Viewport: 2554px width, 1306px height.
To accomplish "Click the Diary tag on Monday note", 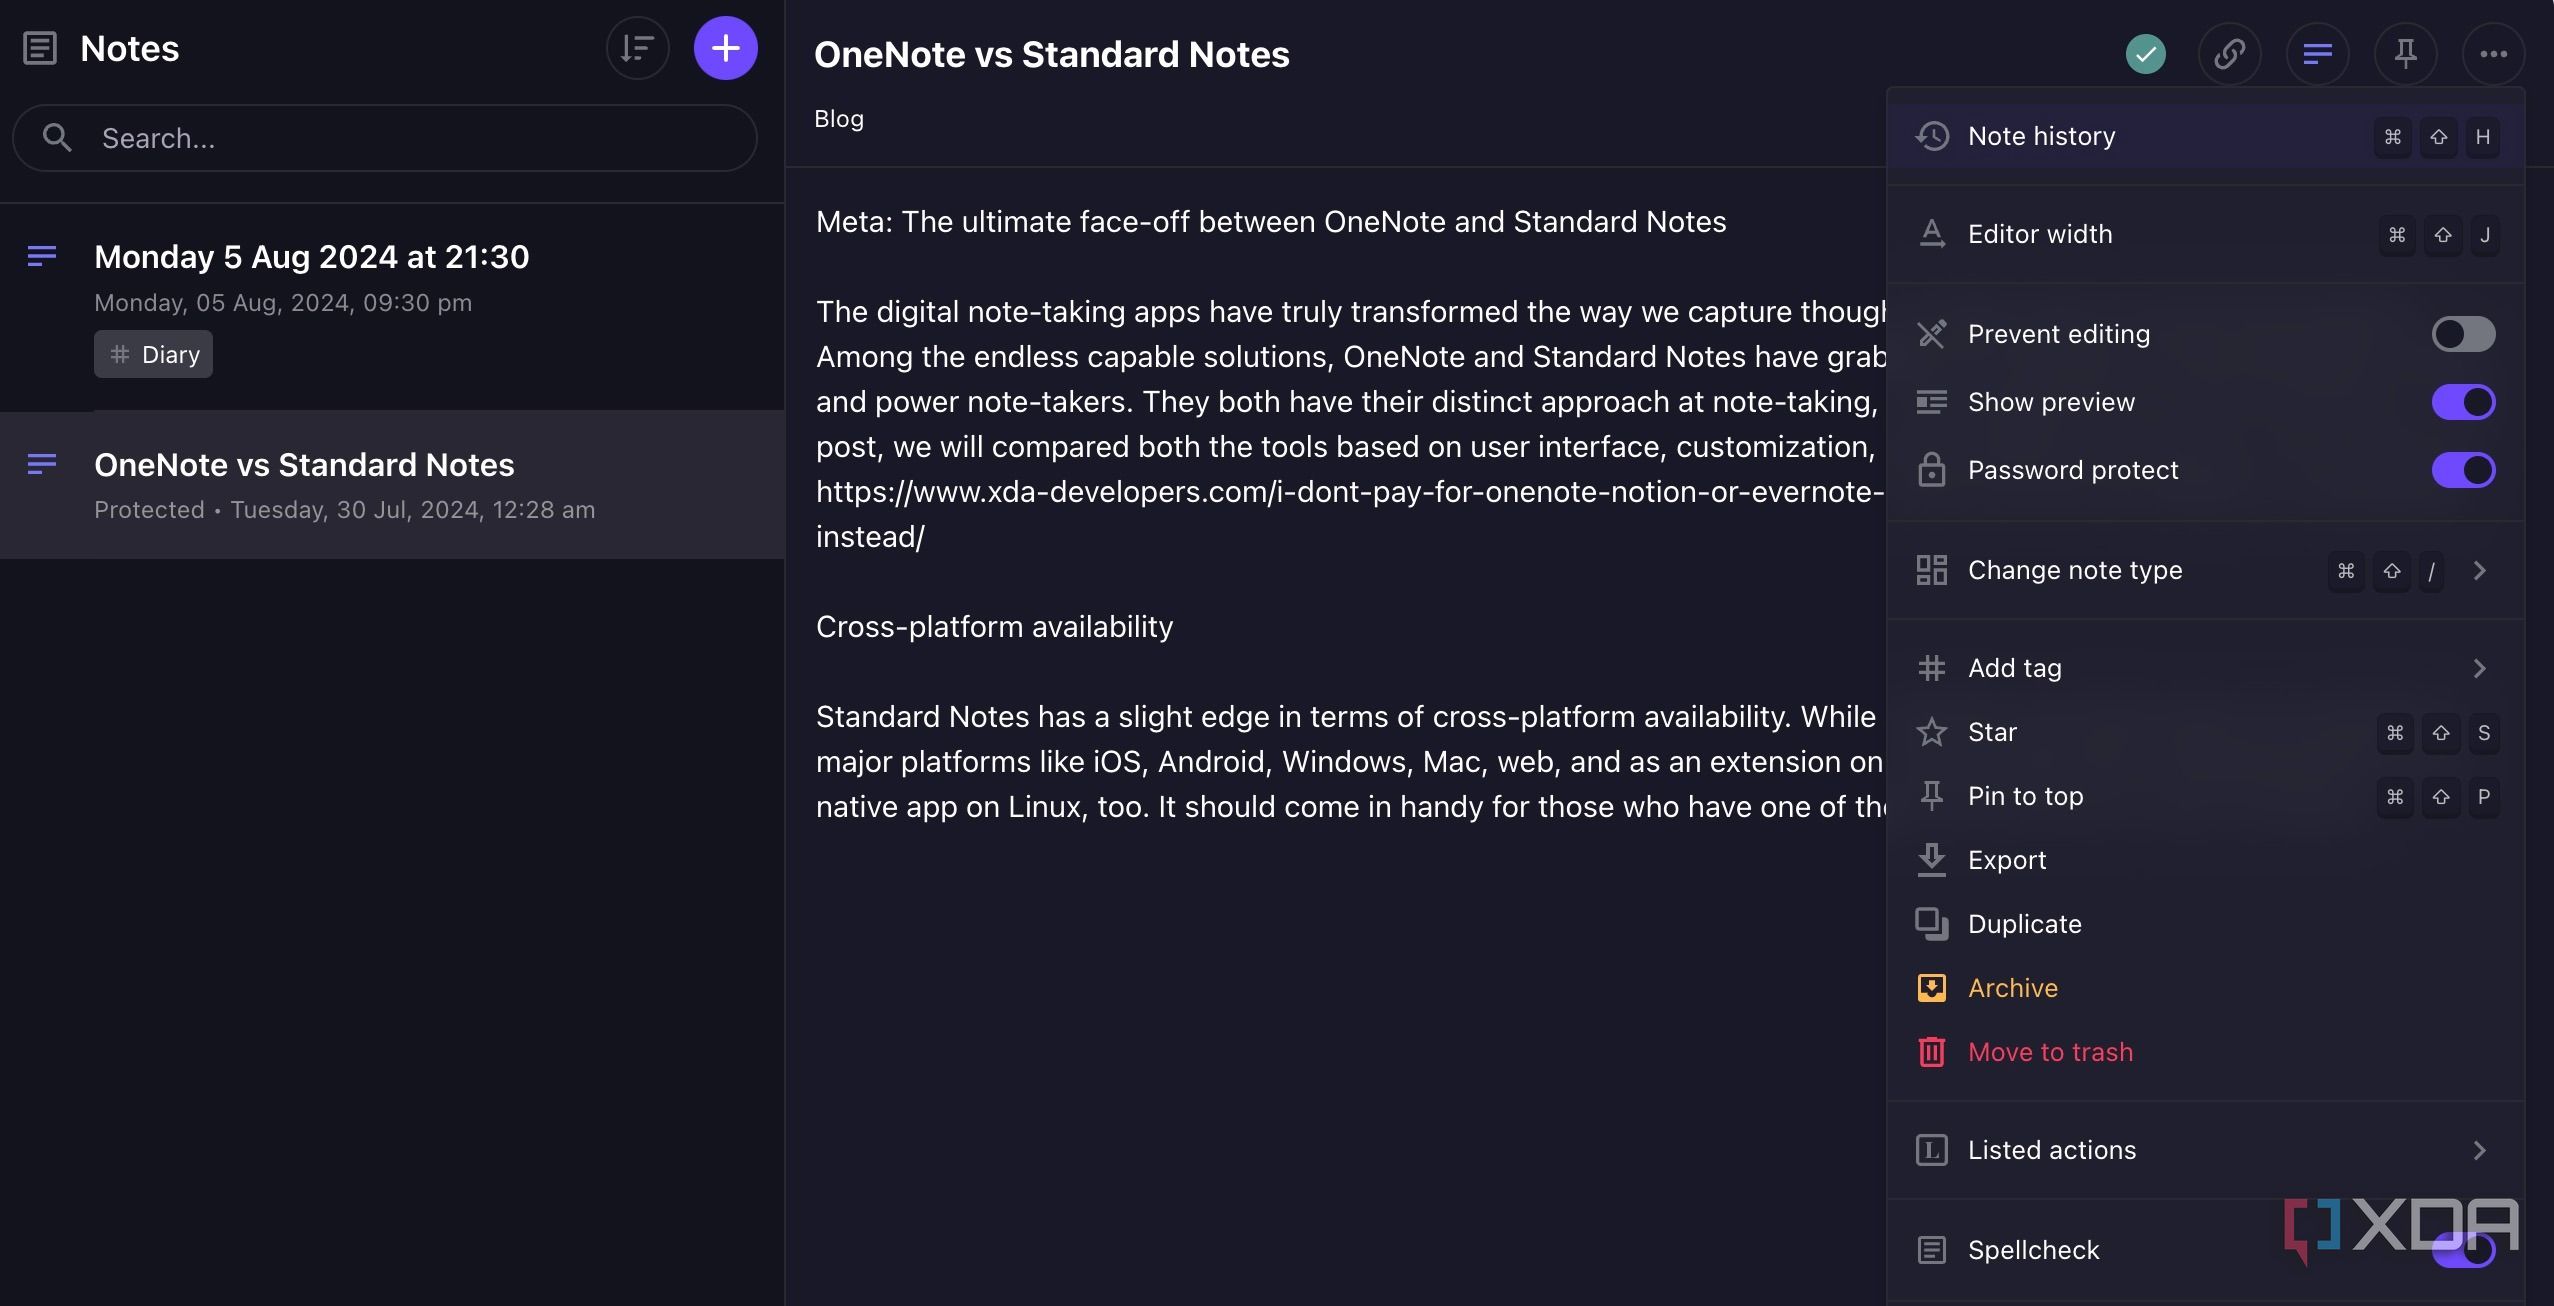I will click(154, 354).
